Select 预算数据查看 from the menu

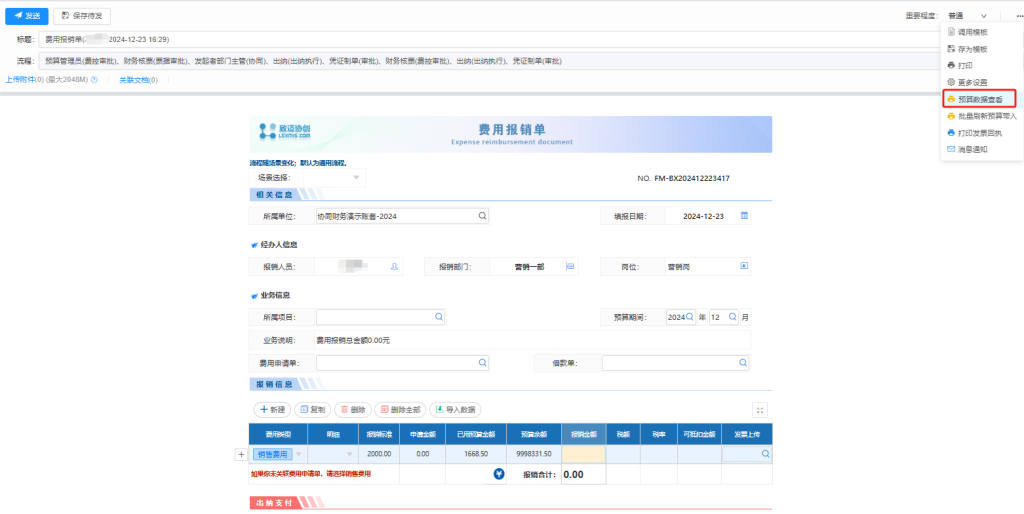click(x=979, y=99)
